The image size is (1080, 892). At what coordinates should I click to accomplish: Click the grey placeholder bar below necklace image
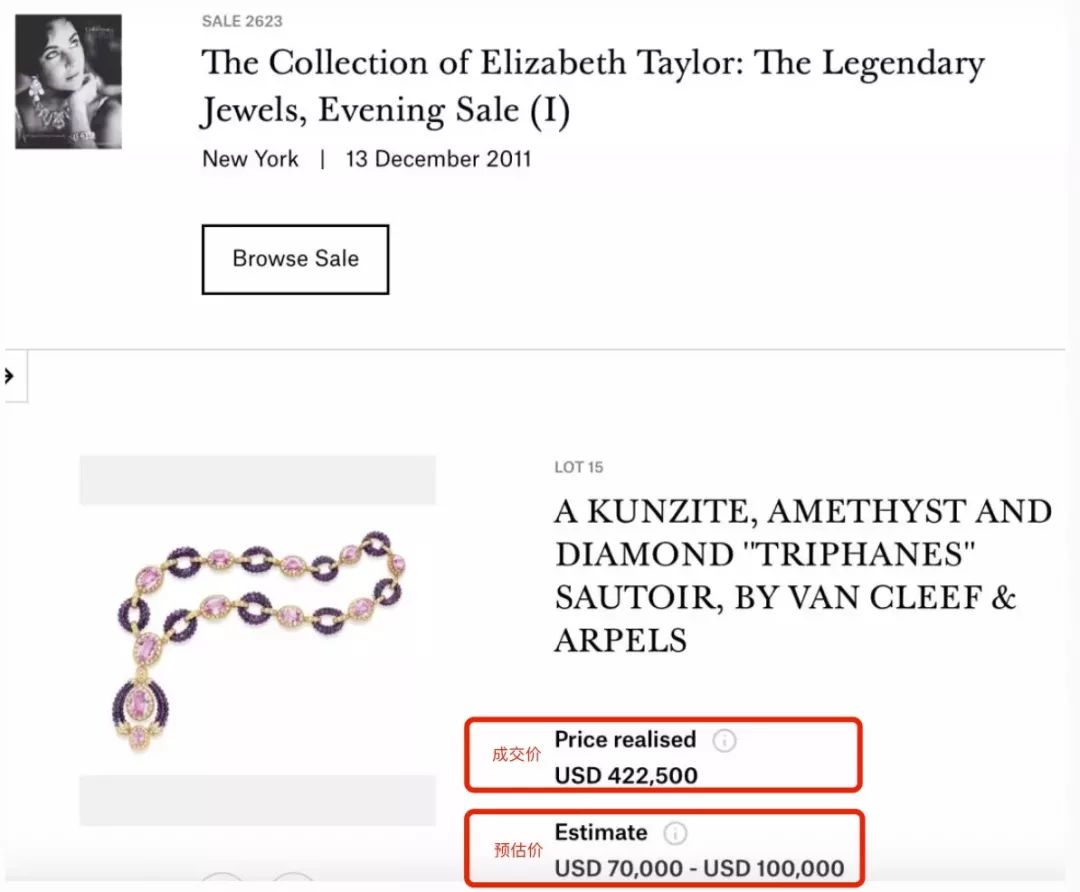tap(257, 800)
